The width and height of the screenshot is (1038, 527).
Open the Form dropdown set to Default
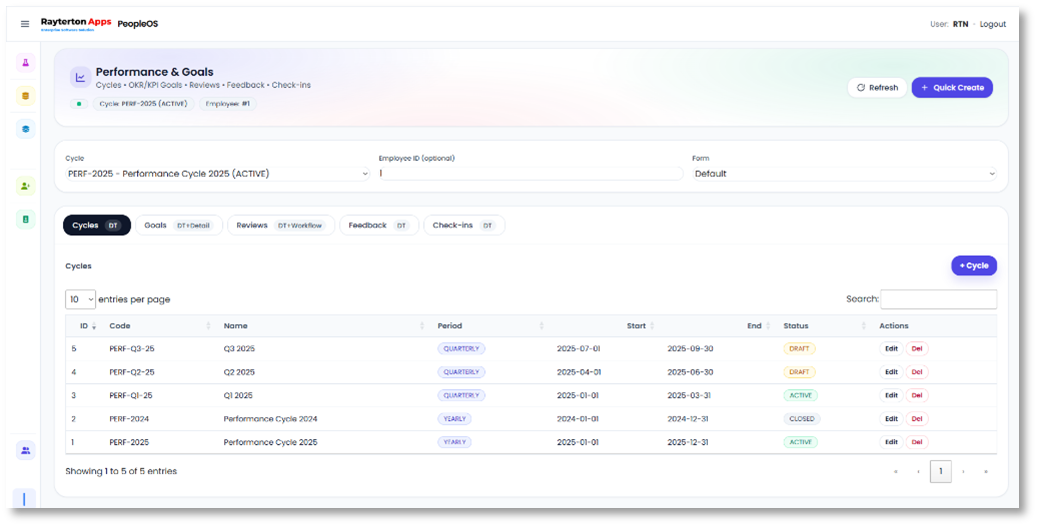click(844, 174)
